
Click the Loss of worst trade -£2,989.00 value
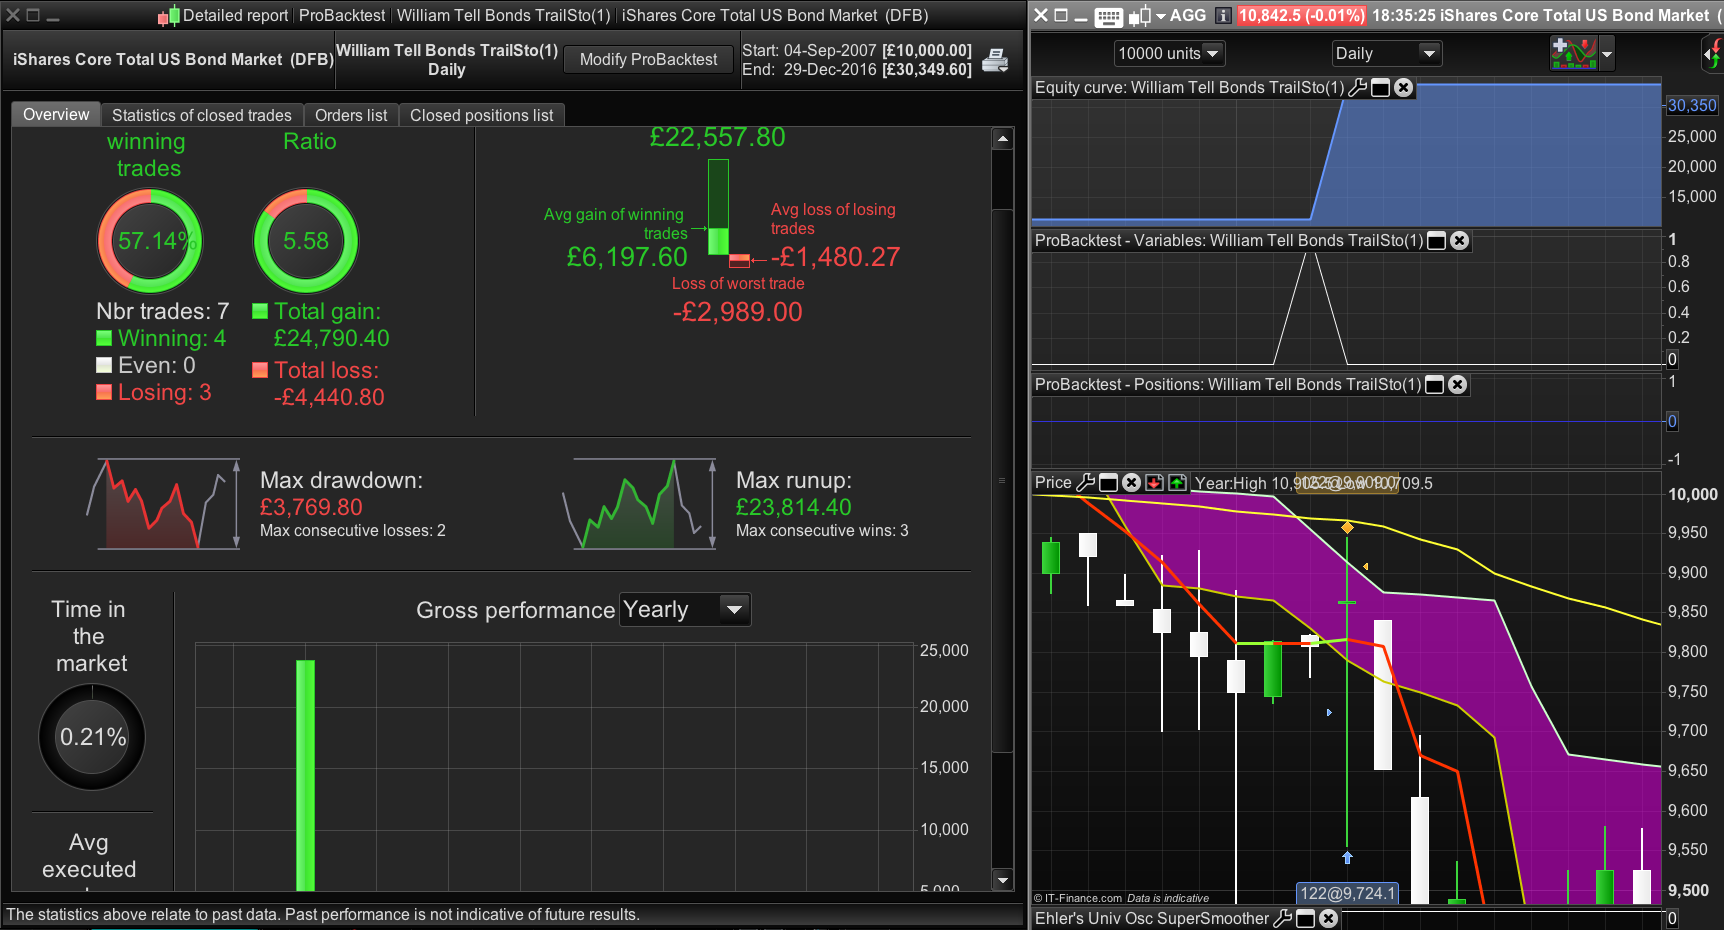click(x=738, y=312)
